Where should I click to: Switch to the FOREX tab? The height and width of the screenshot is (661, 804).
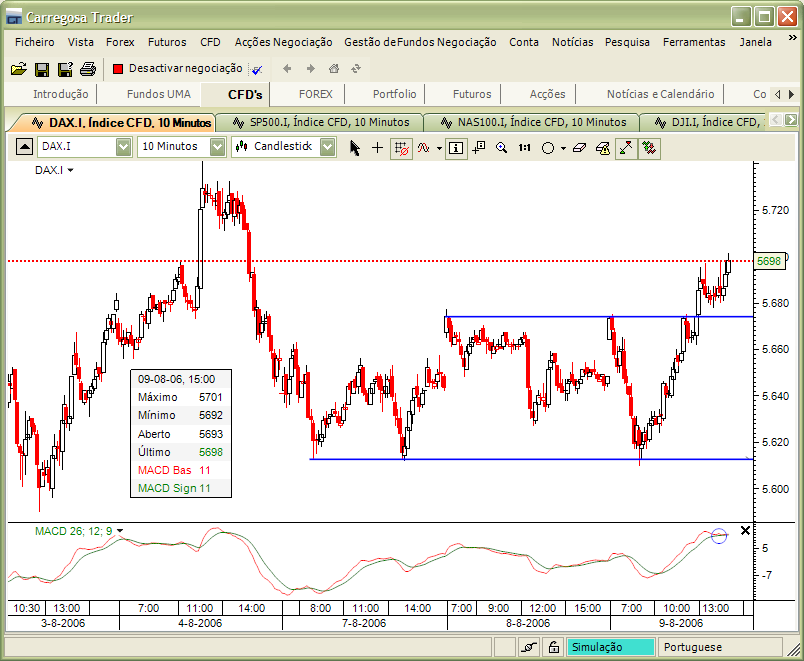point(311,93)
